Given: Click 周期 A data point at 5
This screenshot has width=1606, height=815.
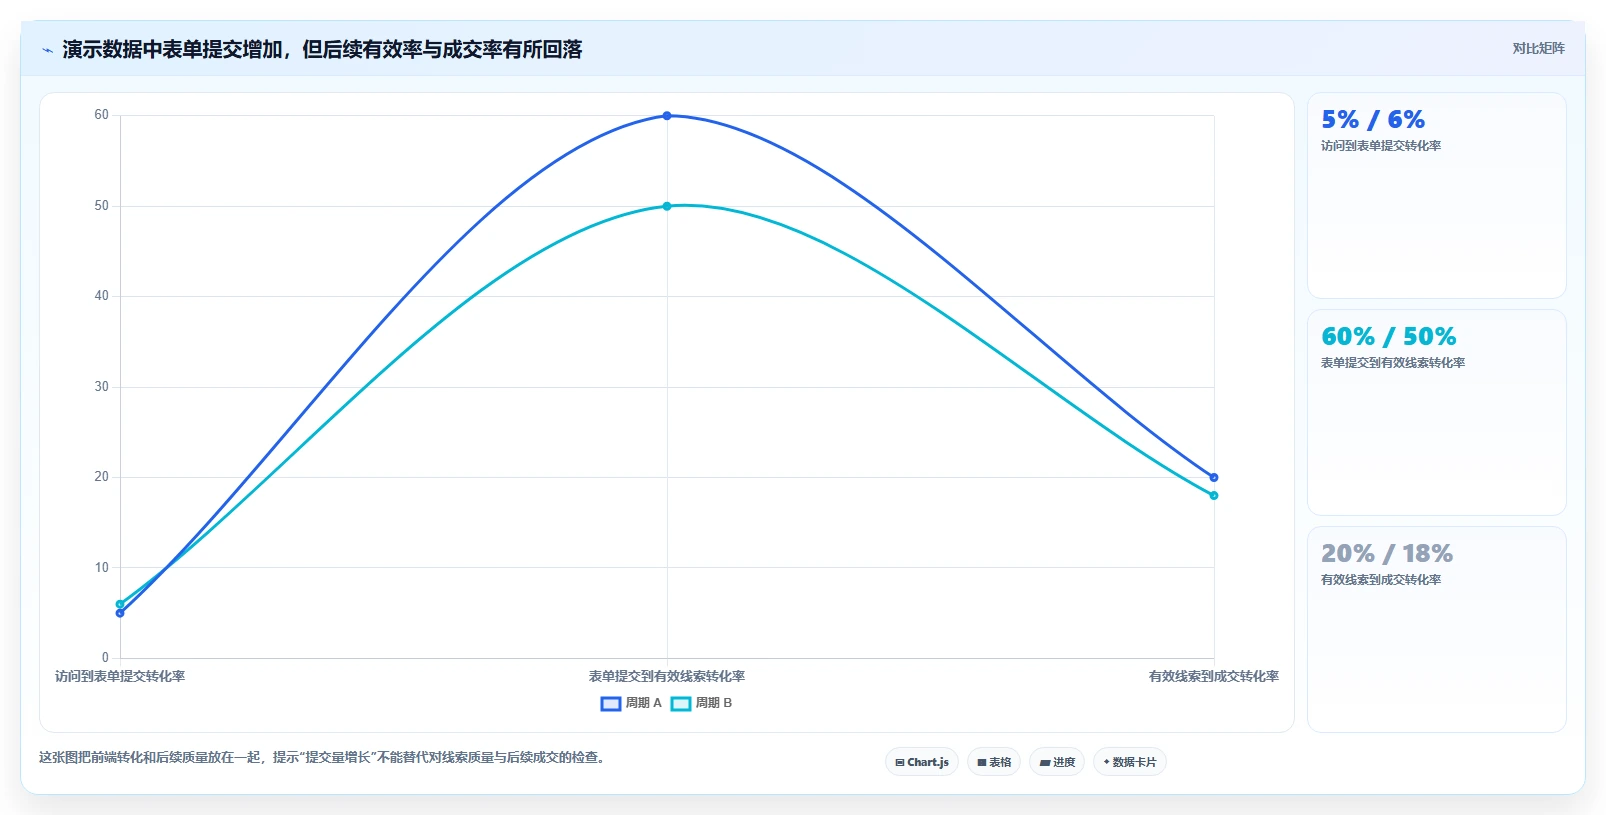Looking at the screenshot, I should (120, 613).
